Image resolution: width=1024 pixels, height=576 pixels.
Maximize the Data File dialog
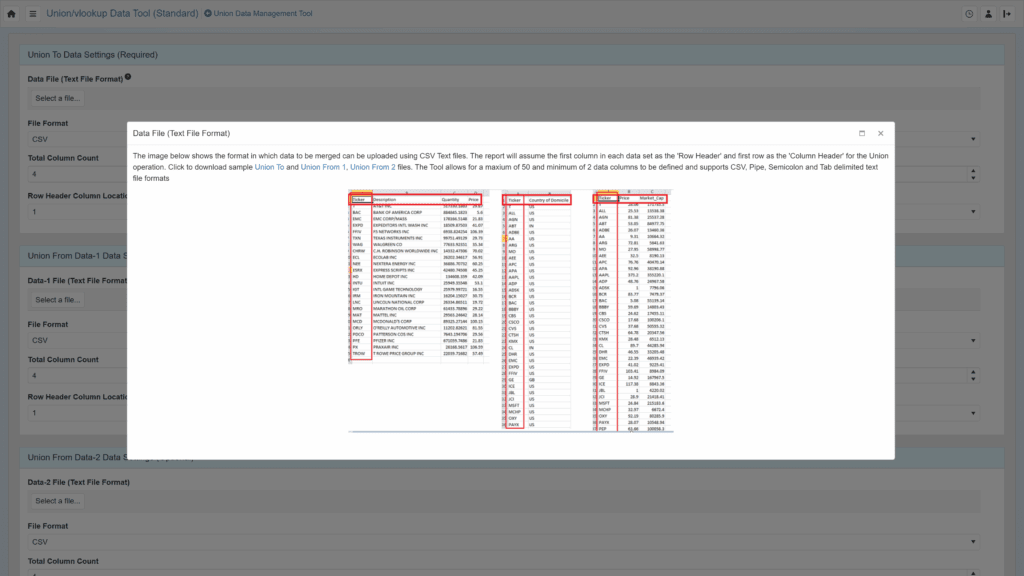[x=862, y=133]
